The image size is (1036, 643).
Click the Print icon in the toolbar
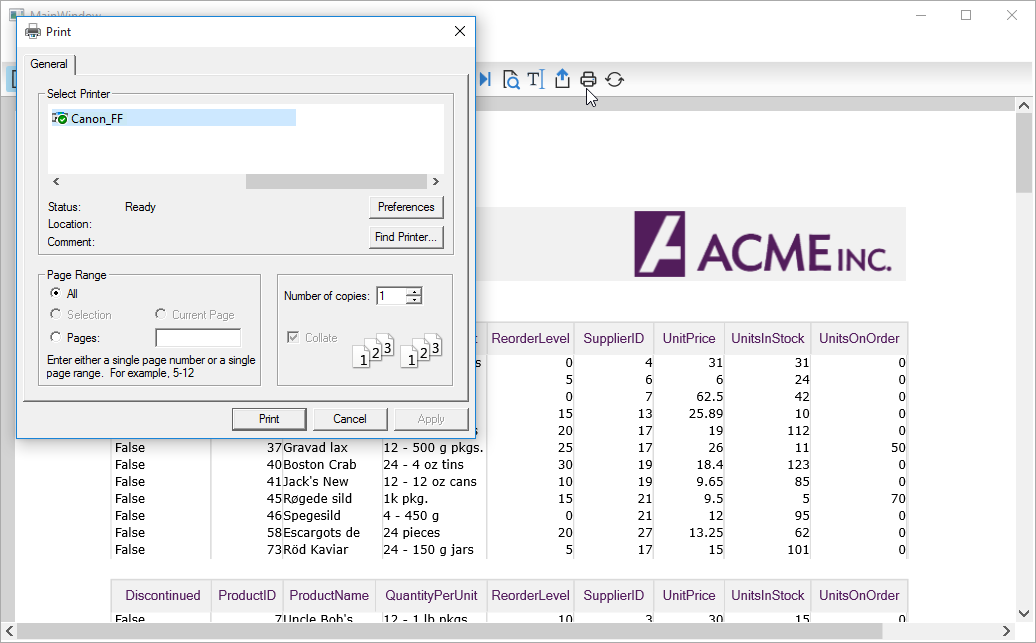588,79
